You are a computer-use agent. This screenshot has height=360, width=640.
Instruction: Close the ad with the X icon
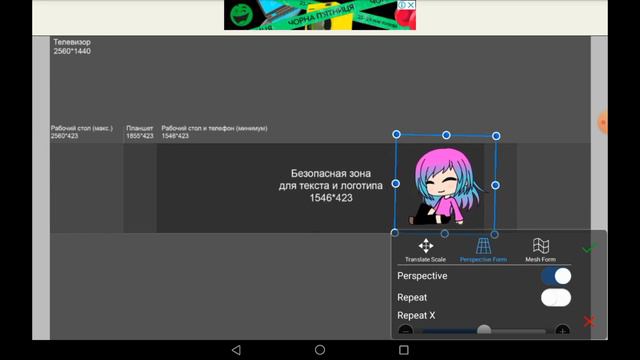pos(411,4)
